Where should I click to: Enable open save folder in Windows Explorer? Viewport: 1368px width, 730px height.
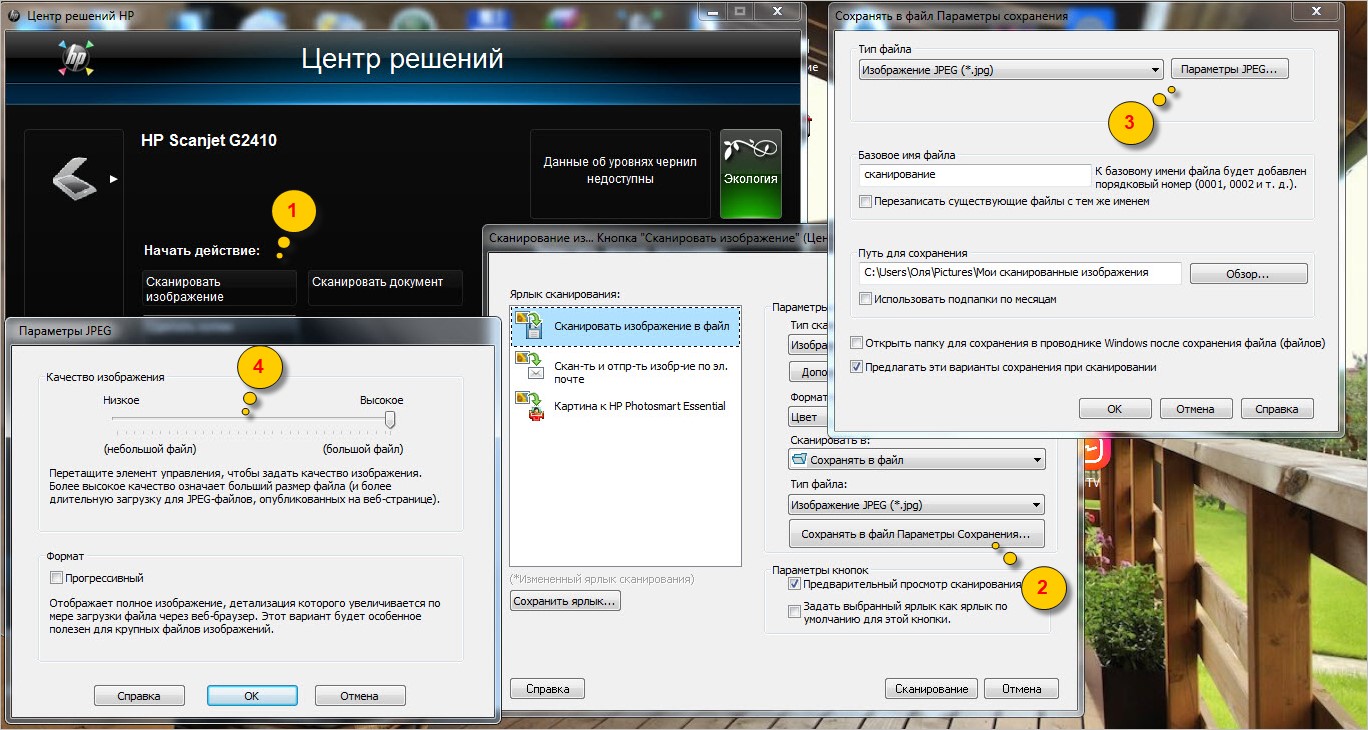(856, 342)
